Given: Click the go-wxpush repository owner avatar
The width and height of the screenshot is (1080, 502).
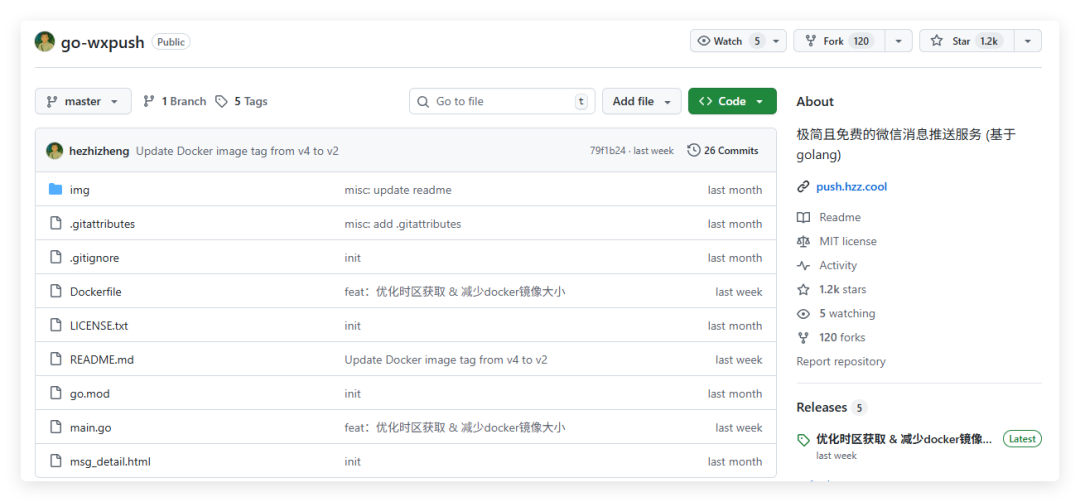Looking at the screenshot, I should [x=45, y=42].
